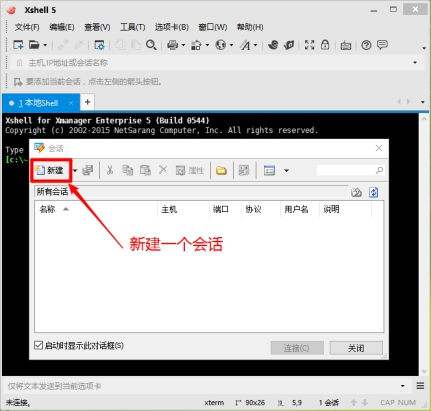This screenshot has width=431, height=411.
Task: Click the padlock lock screen icon
Action: 325,44
